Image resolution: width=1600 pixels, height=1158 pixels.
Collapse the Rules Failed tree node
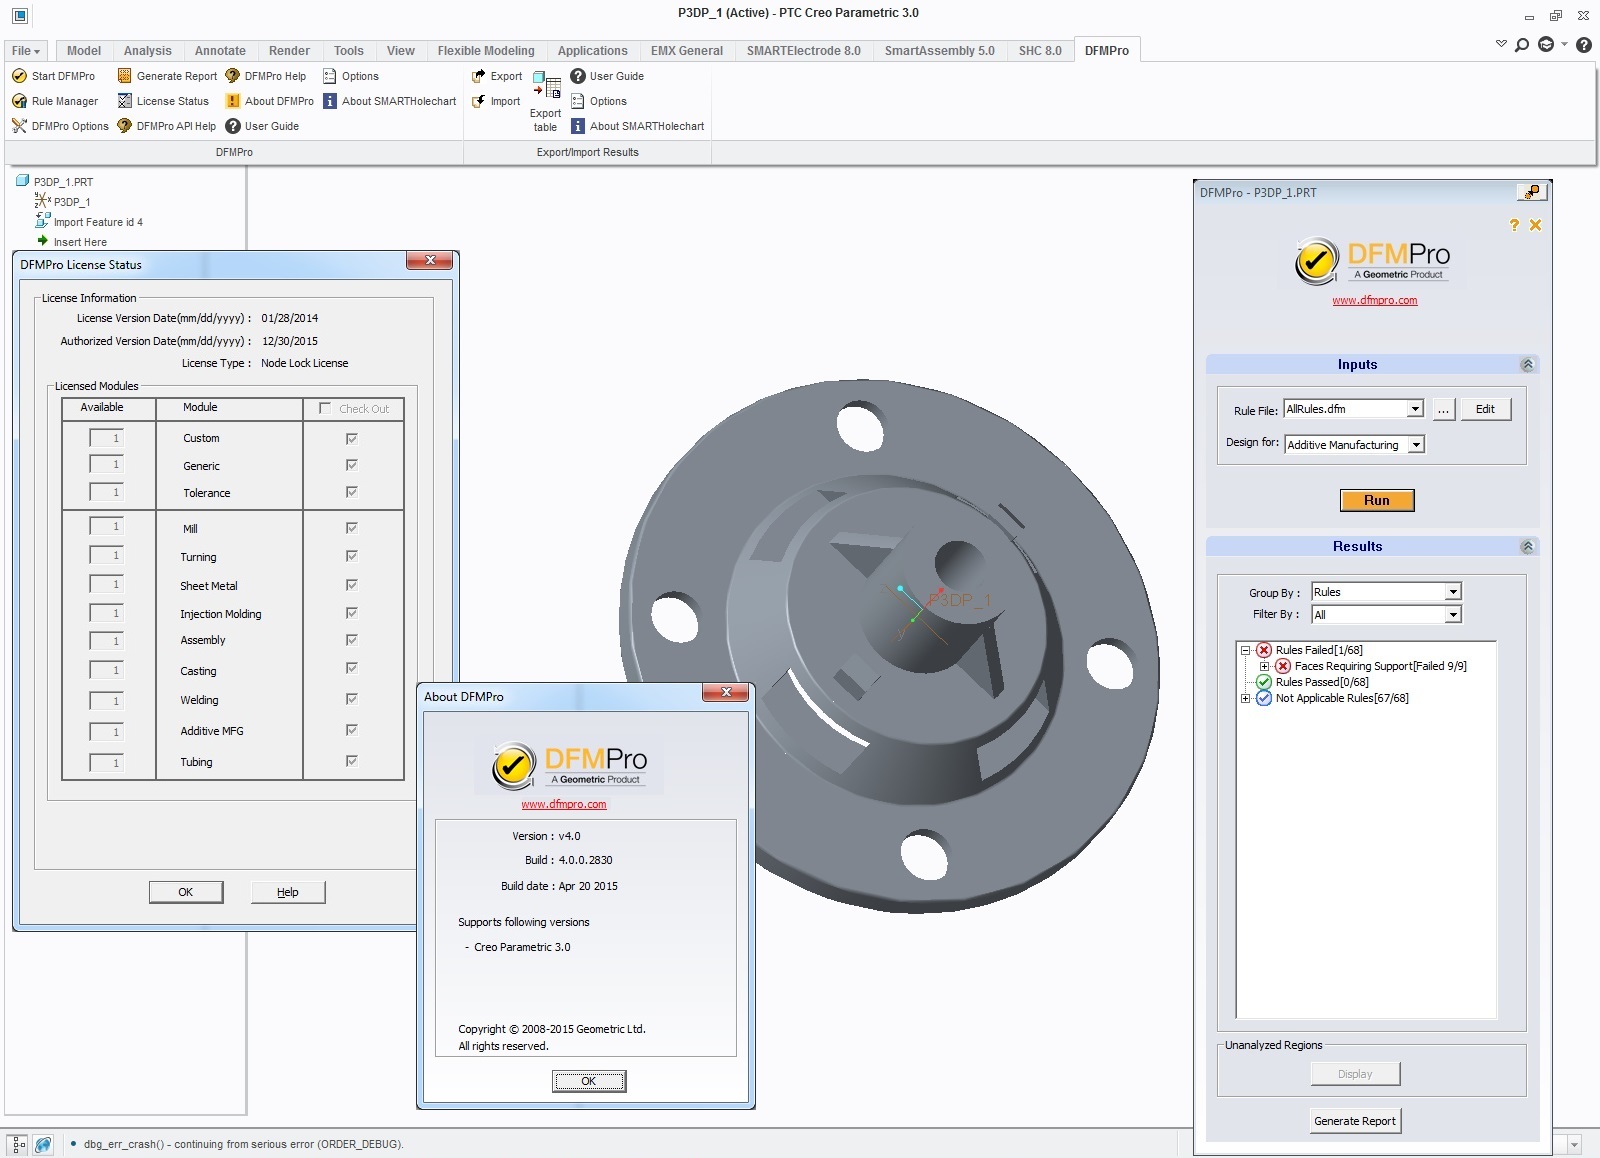[x=1246, y=650]
